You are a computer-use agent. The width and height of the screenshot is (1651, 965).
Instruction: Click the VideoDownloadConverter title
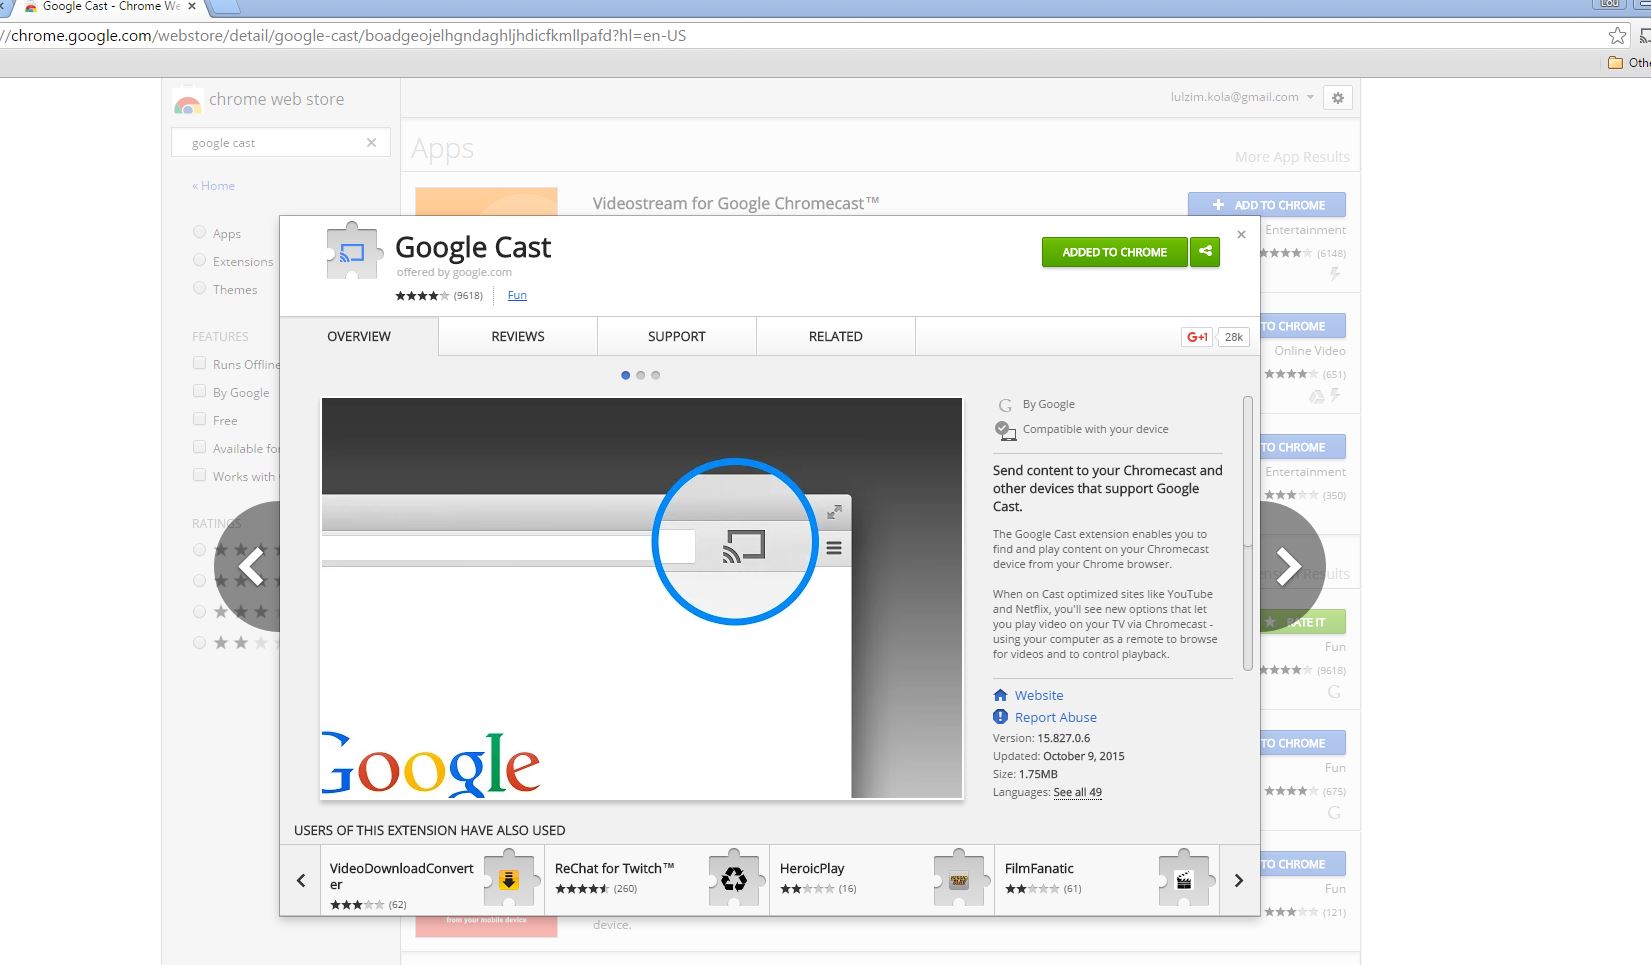402,876
